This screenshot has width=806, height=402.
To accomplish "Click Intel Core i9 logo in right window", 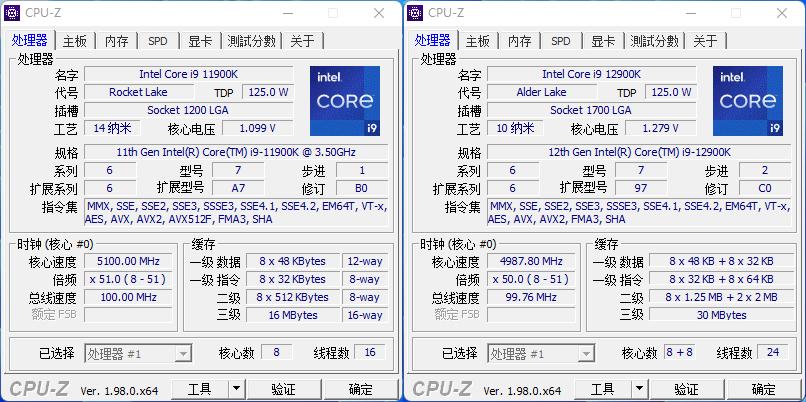I will coord(748,101).
